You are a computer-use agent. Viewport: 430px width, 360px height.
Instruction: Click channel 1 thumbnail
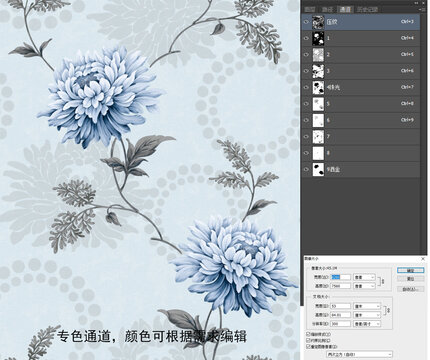(x=318, y=38)
